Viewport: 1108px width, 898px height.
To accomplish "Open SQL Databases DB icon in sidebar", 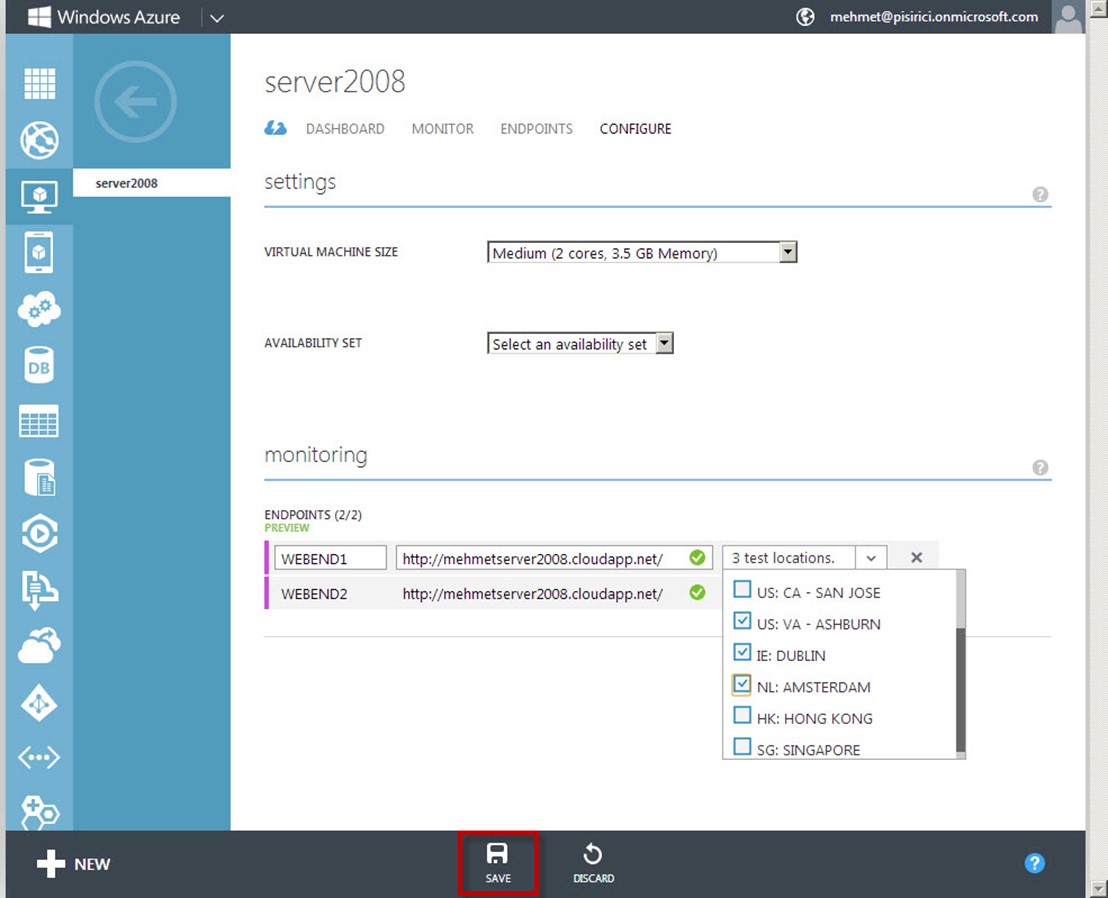I will pos(39,365).
